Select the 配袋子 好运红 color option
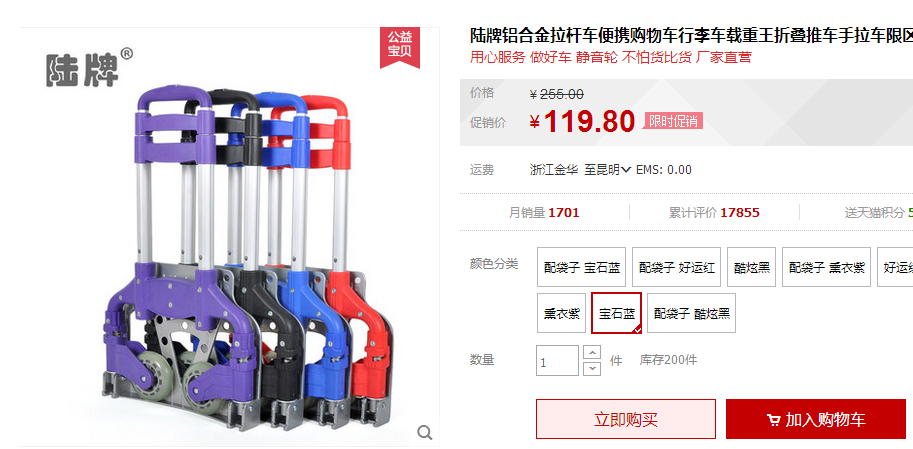 click(677, 267)
